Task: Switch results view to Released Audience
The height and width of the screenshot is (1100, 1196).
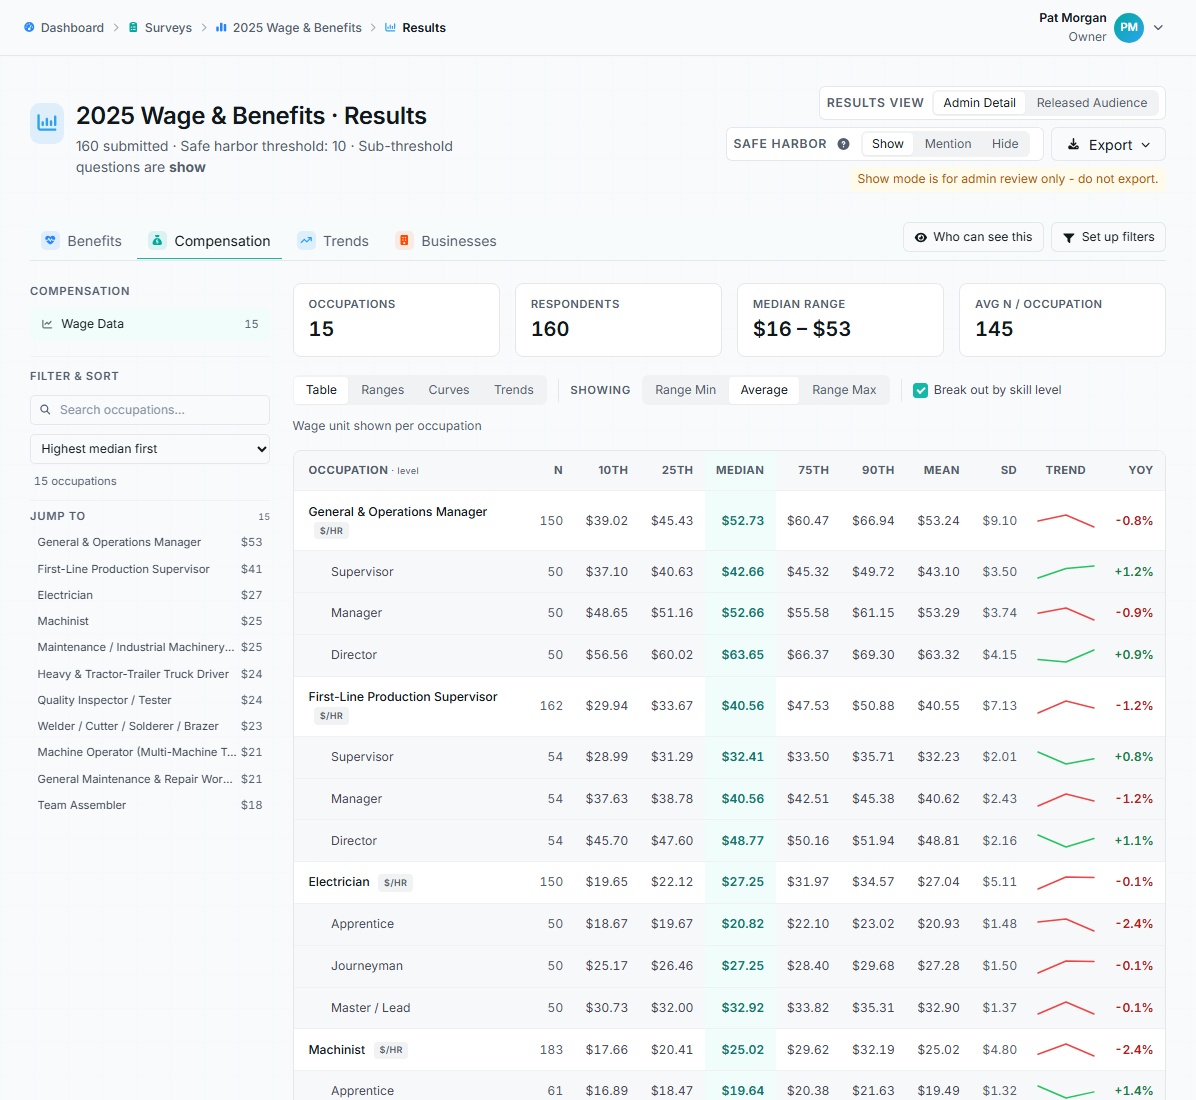Action: 1091,103
